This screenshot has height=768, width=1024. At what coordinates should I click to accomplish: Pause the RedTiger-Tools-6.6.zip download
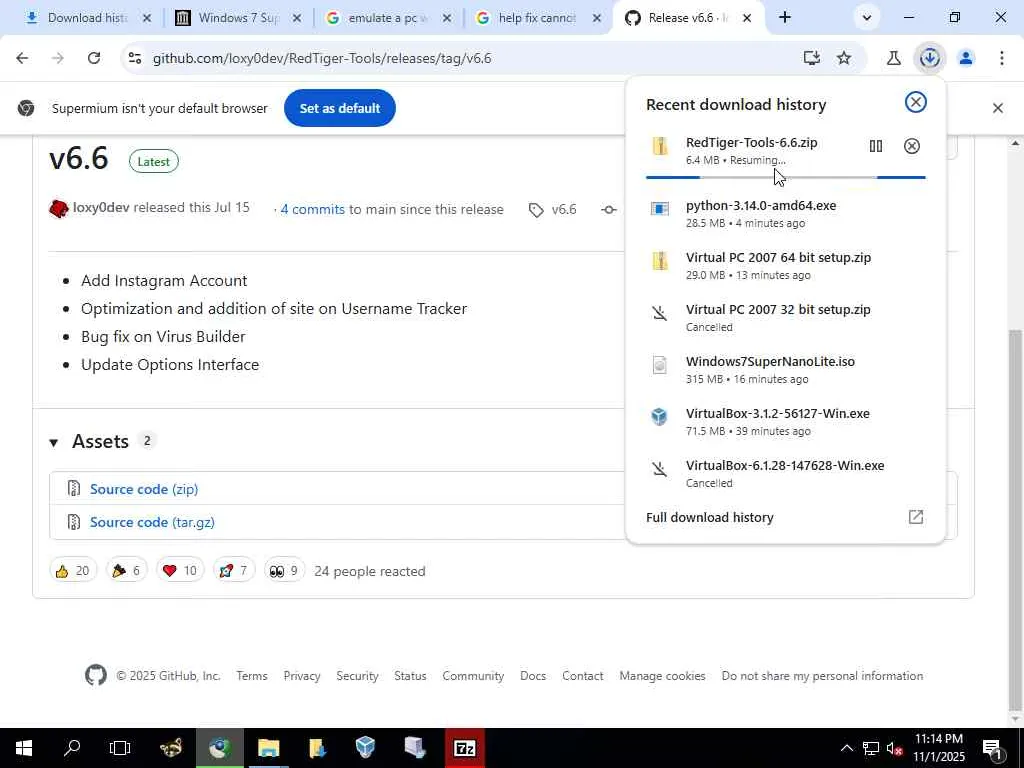(876, 146)
